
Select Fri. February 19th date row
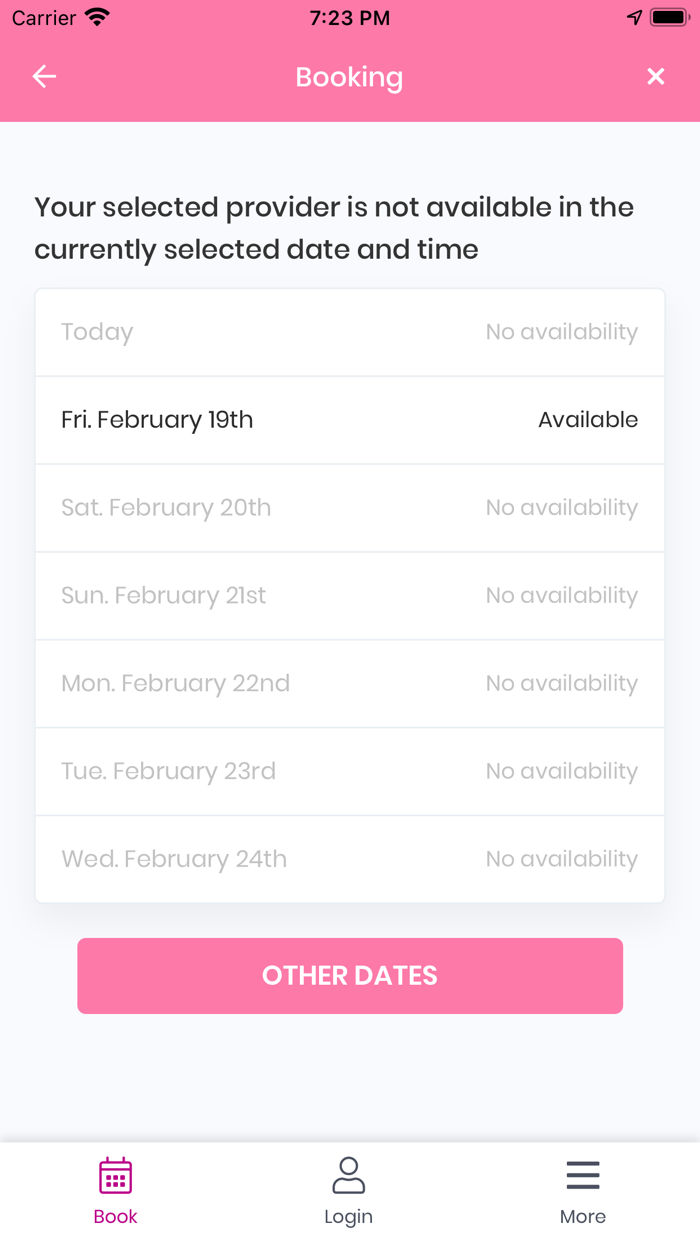tap(157, 420)
